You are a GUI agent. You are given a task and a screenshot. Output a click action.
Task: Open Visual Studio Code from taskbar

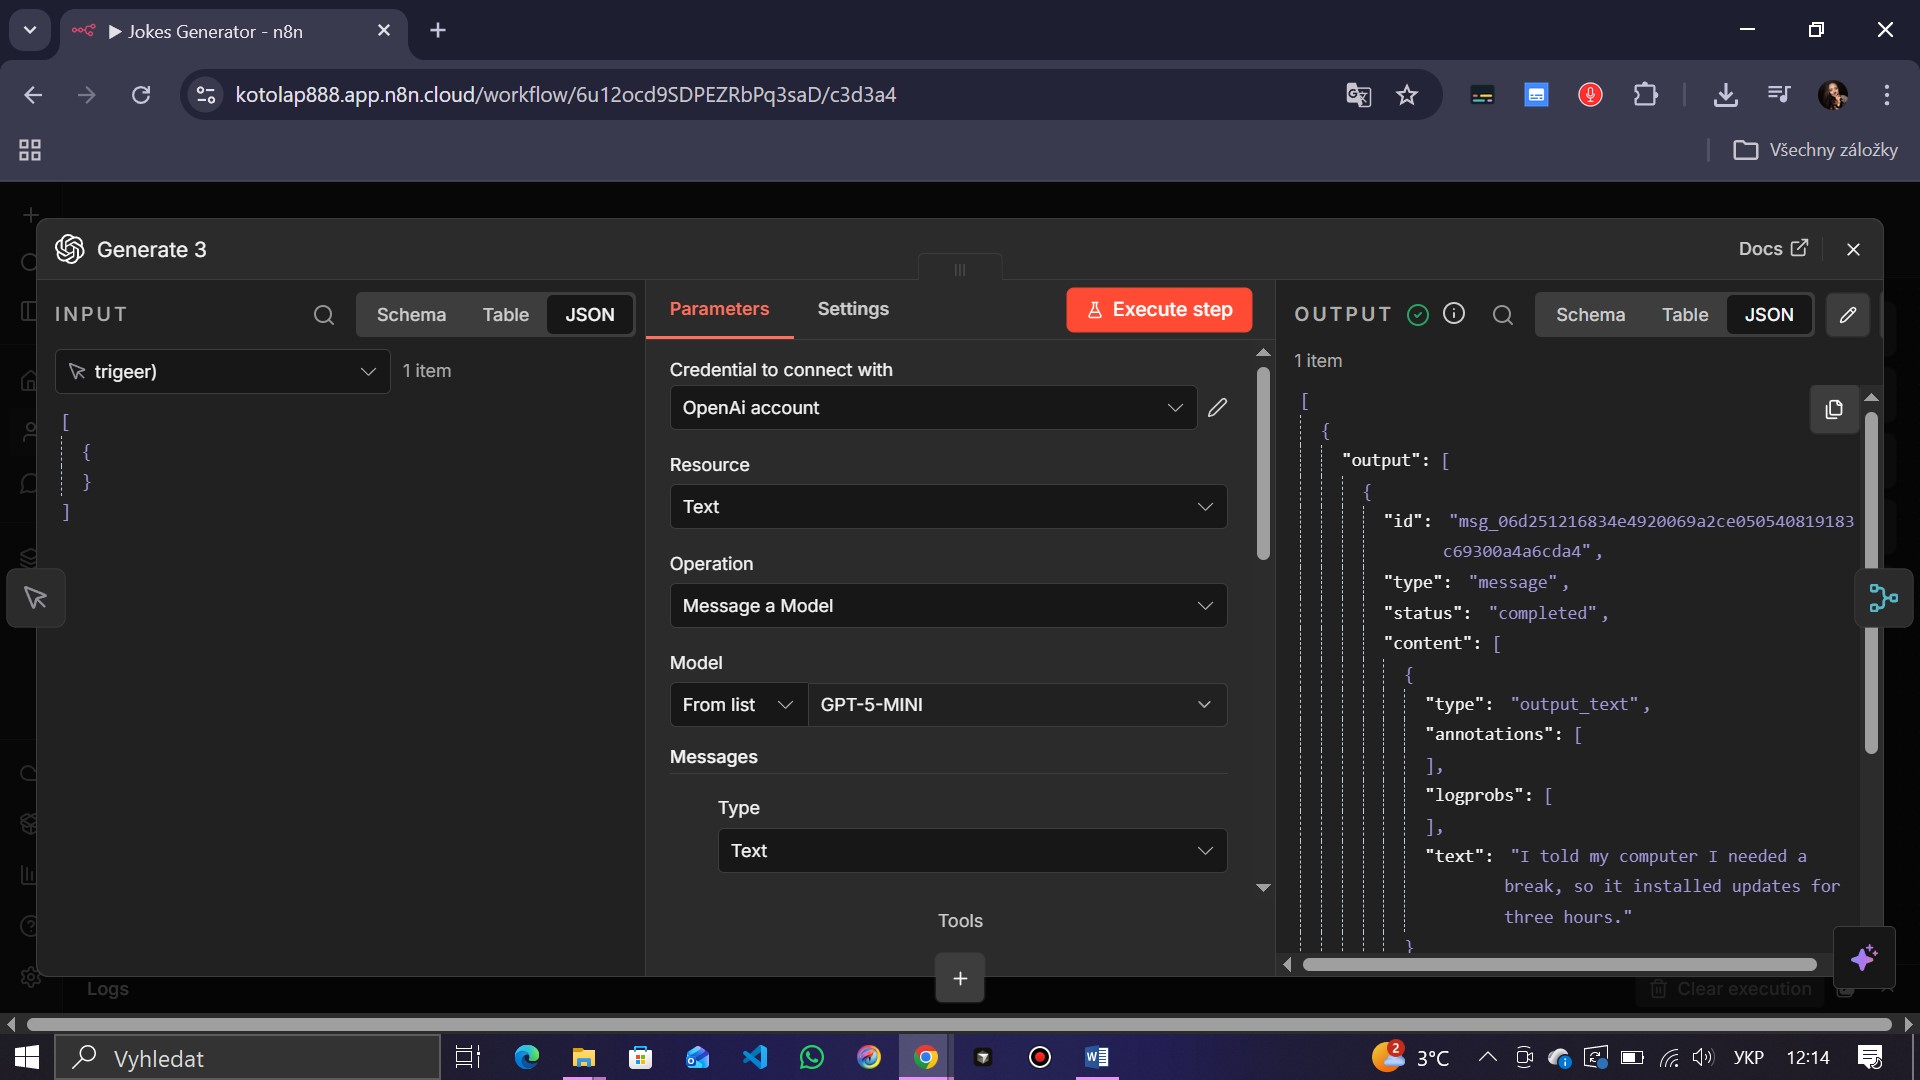(755, 1058)
